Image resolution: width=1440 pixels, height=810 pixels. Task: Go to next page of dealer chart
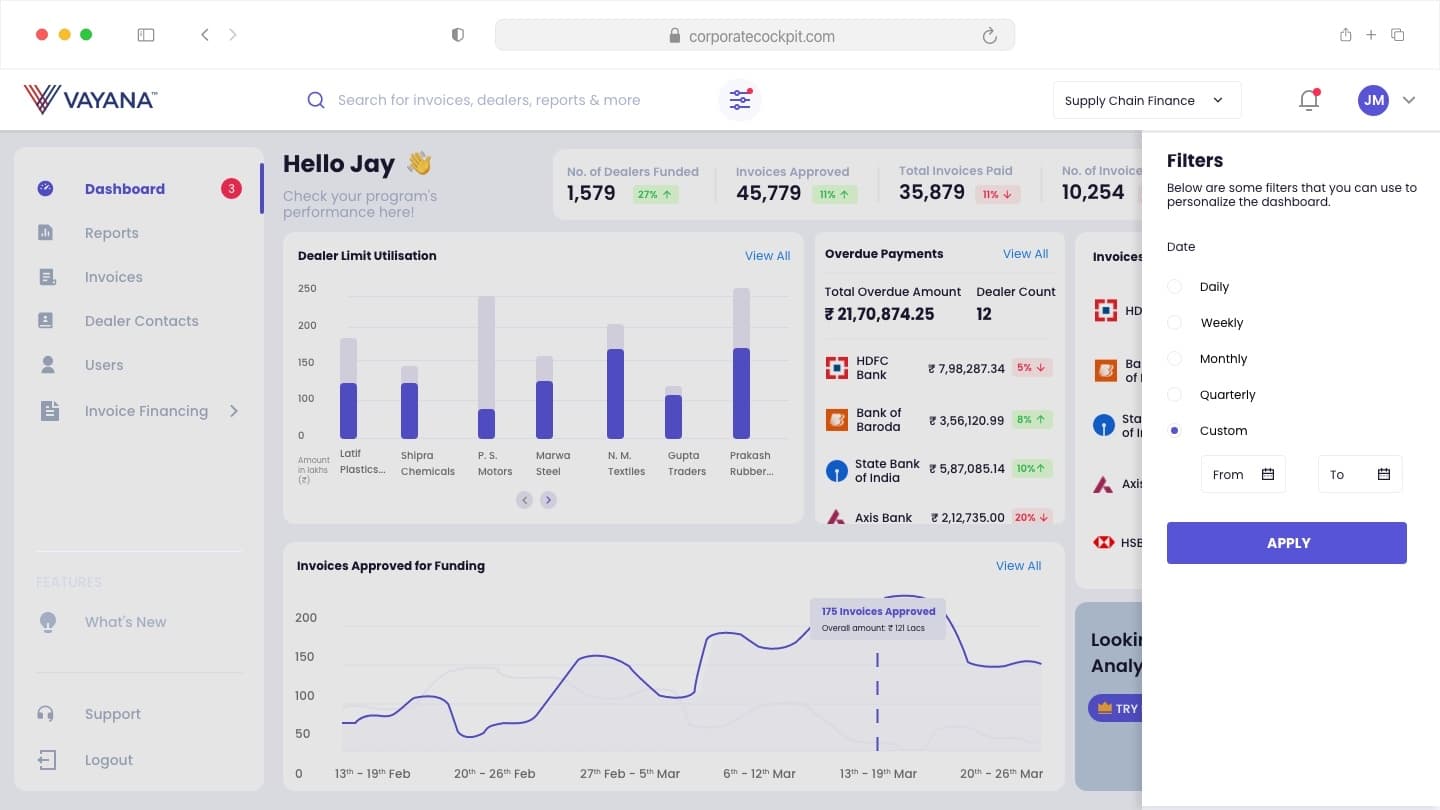pos(548,500)
